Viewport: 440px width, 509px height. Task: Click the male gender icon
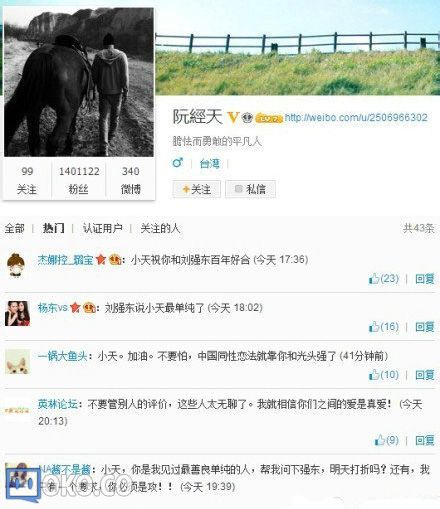[x=178, y=163]
